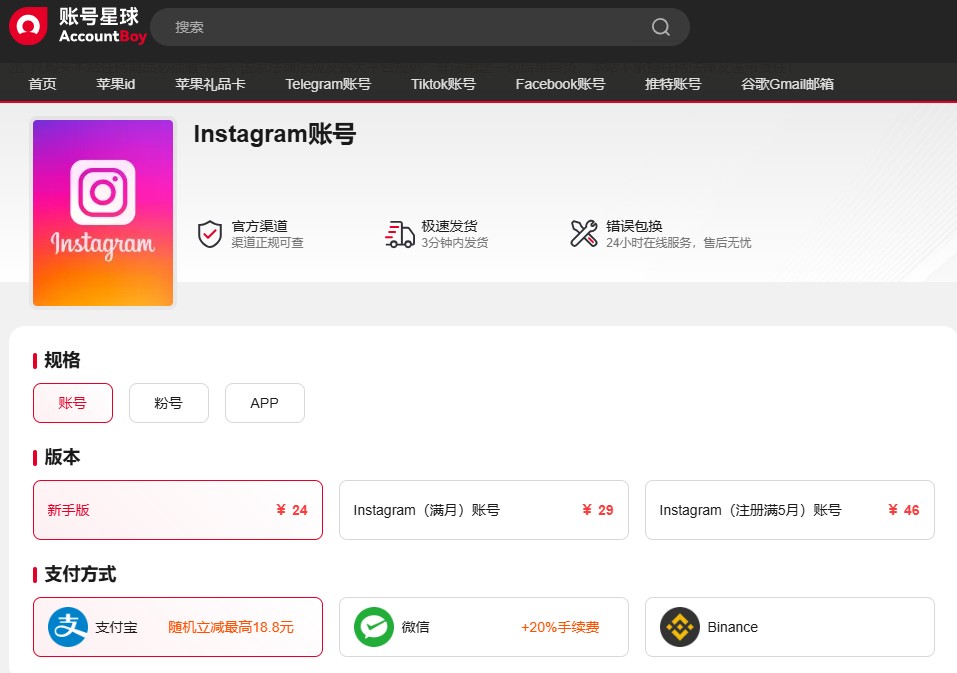957x673 pixels.
Task: Click the Binance yellow logo icon
Action: point(679,627)
